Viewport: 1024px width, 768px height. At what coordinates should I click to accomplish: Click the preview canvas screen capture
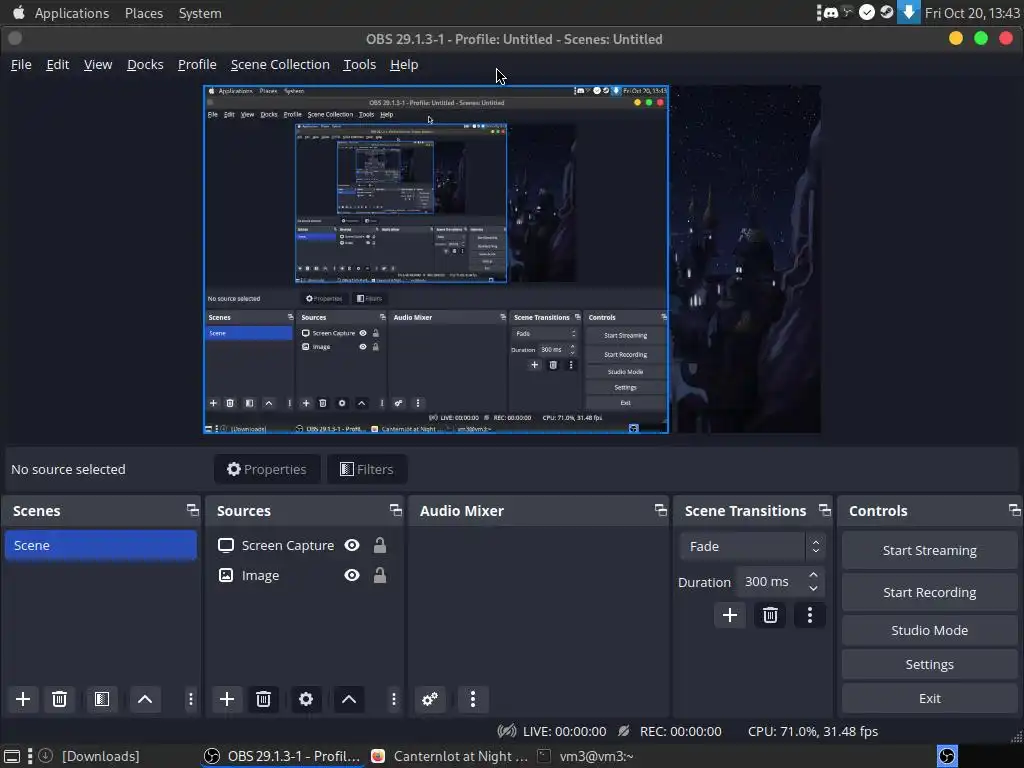click(436, 259)
